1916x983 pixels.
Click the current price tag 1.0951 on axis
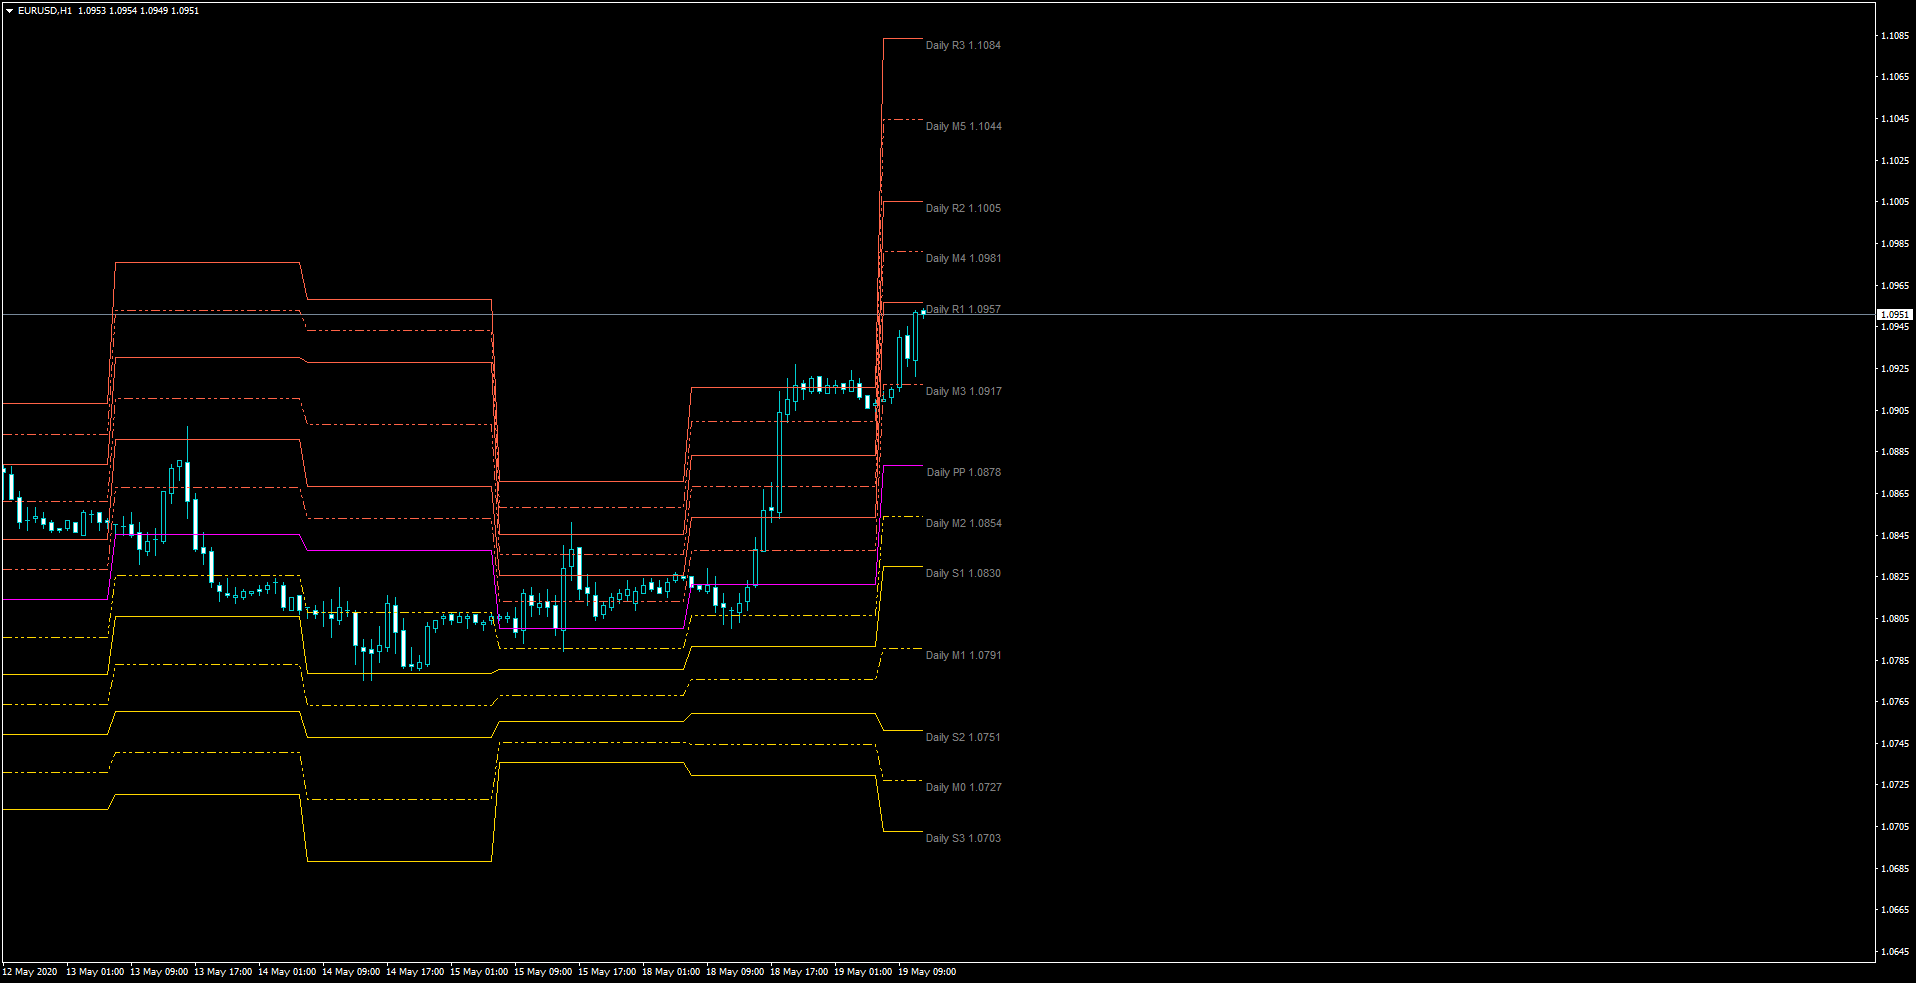tap(1894, 315)
